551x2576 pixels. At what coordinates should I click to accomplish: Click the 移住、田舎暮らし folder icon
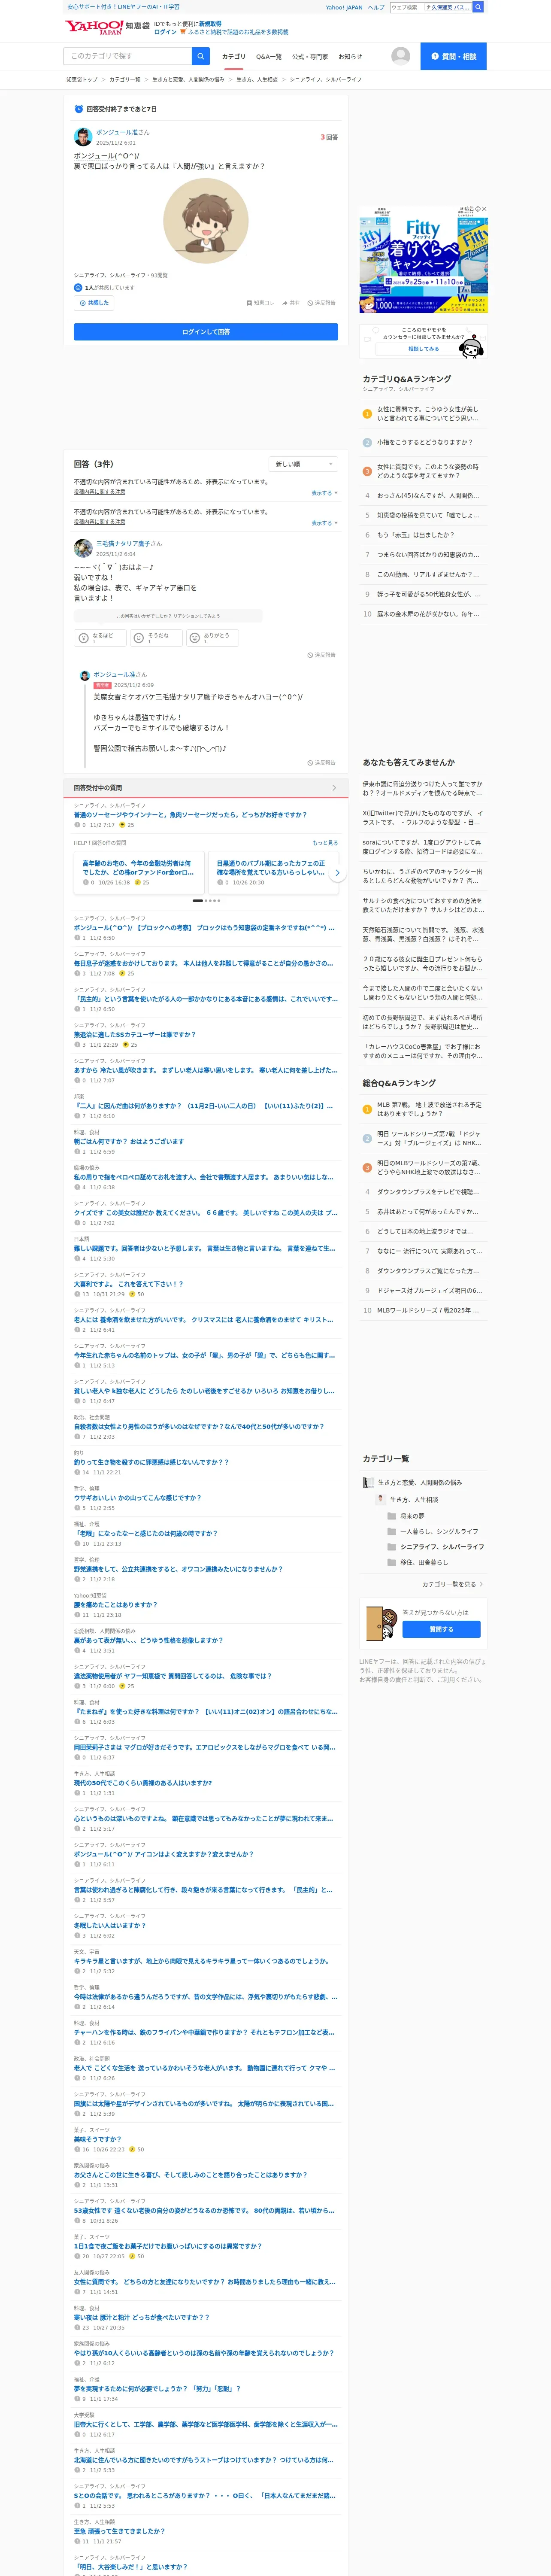[x=392, y=1562]
